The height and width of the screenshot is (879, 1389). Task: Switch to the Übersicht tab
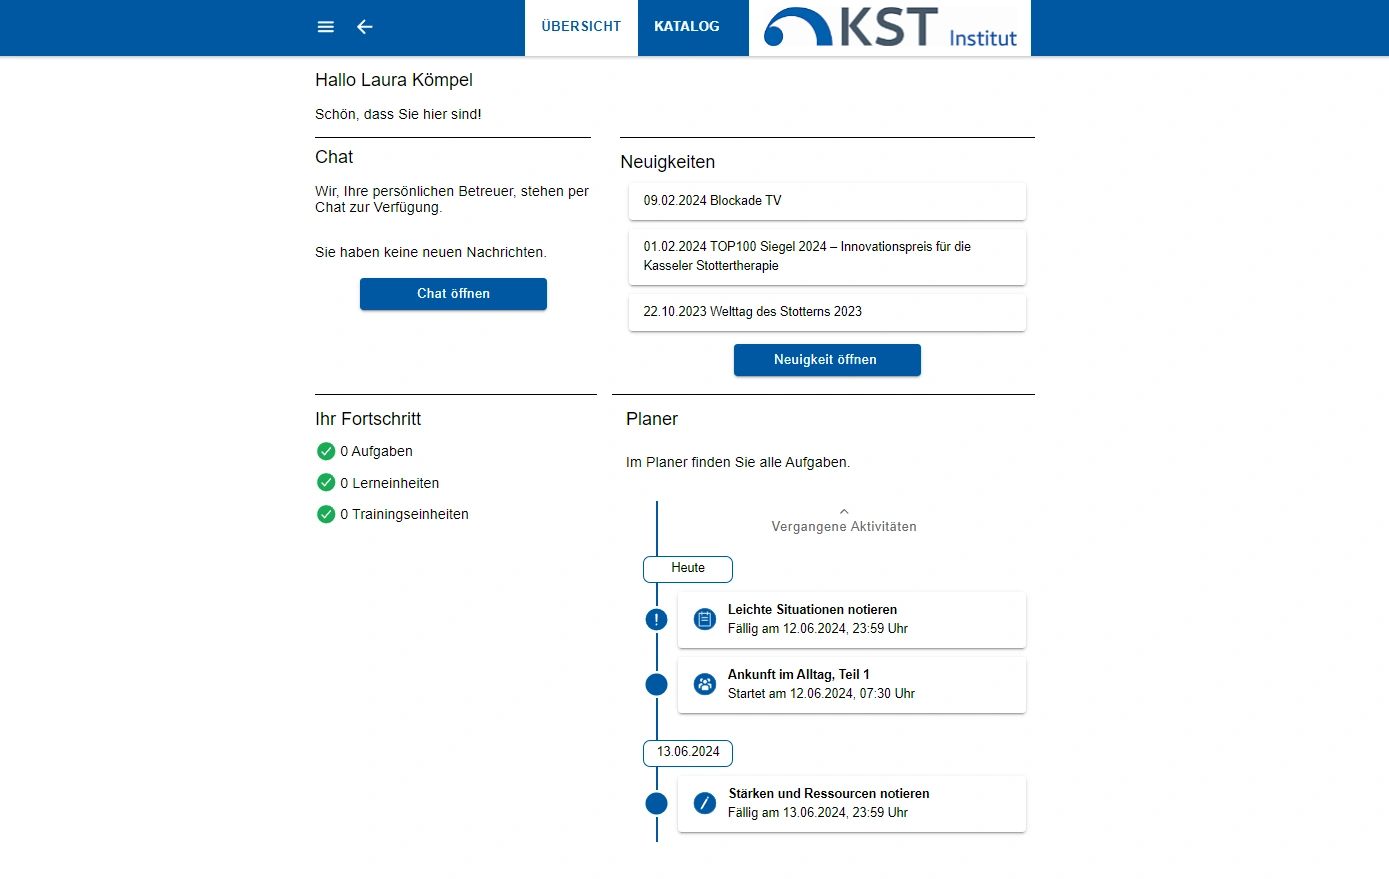coord(581,27)
